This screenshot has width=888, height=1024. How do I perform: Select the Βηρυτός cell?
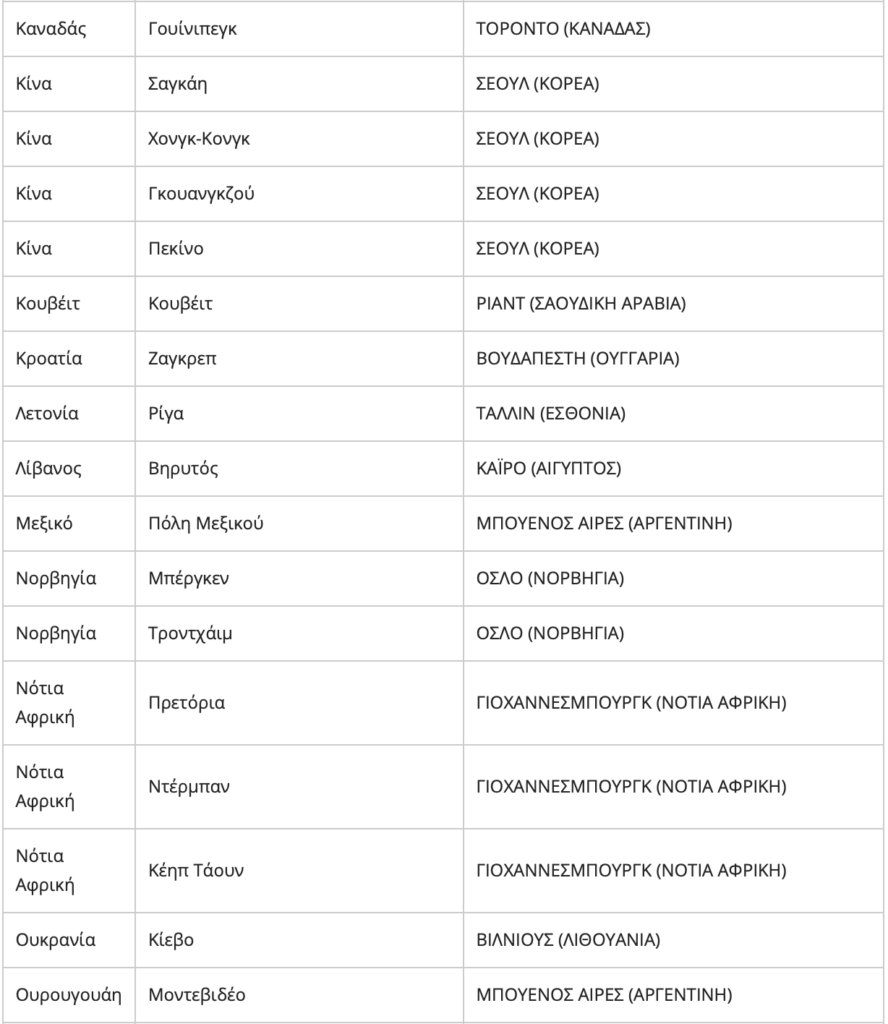(x=299, y=468)
